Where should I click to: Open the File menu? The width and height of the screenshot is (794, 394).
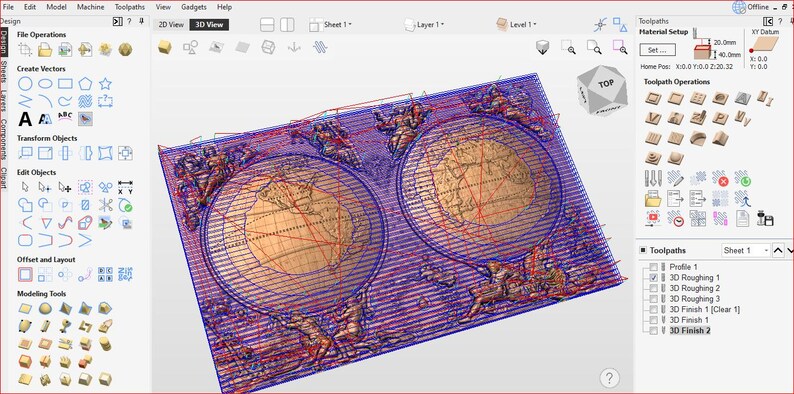(8, 7)
